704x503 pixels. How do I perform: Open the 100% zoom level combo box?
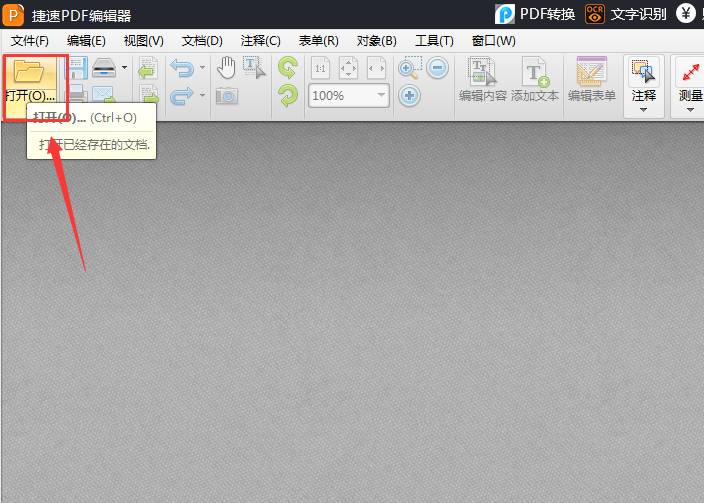coord(349,96)
